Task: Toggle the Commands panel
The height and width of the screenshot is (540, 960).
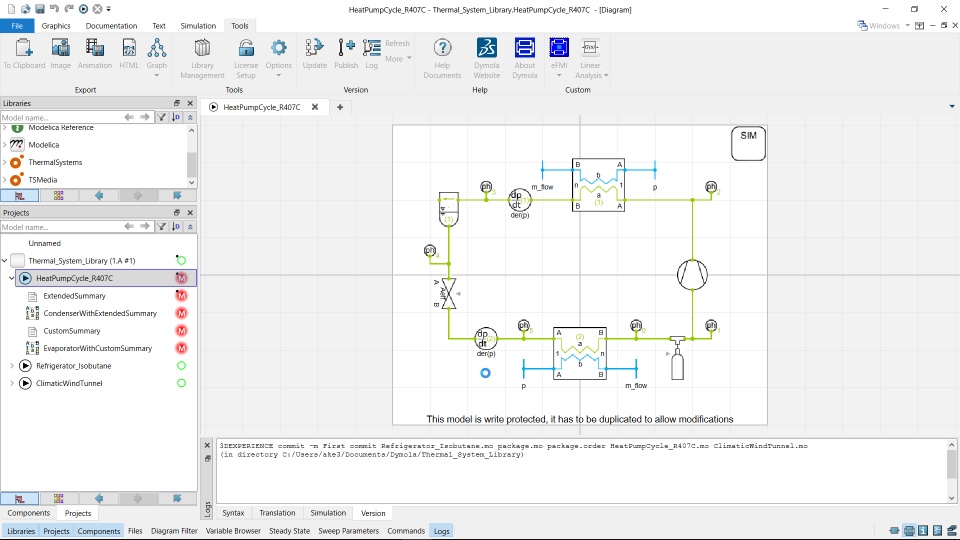Action: click(x=406, y=531)
